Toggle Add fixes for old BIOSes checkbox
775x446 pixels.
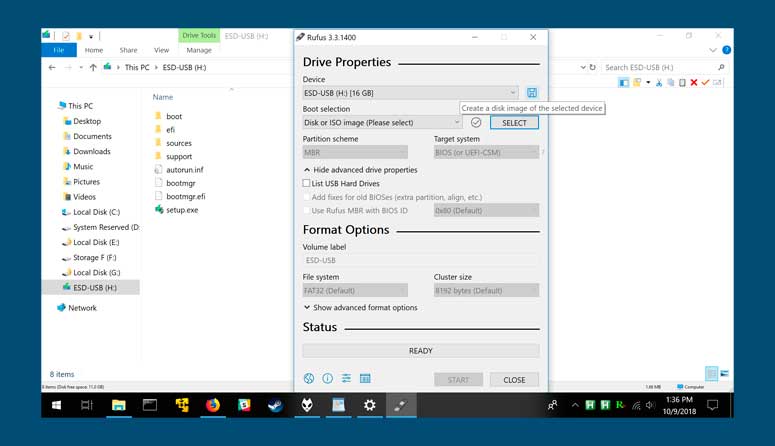[x=306, y=197]
